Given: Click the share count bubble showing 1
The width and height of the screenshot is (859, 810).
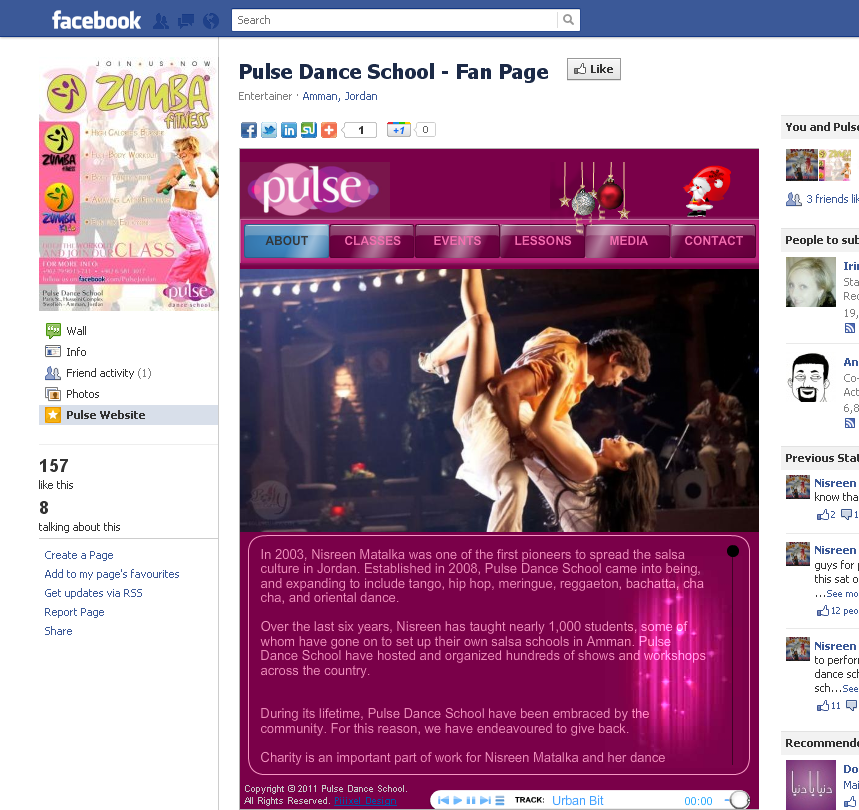Looking at the screenshot, I should click(x=360, y=130).
